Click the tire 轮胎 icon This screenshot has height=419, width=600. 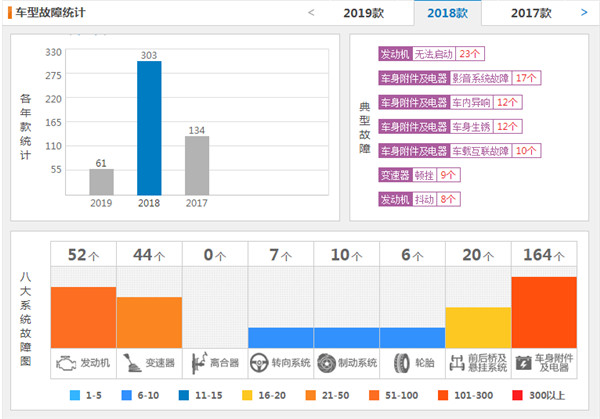coord(402,362)
